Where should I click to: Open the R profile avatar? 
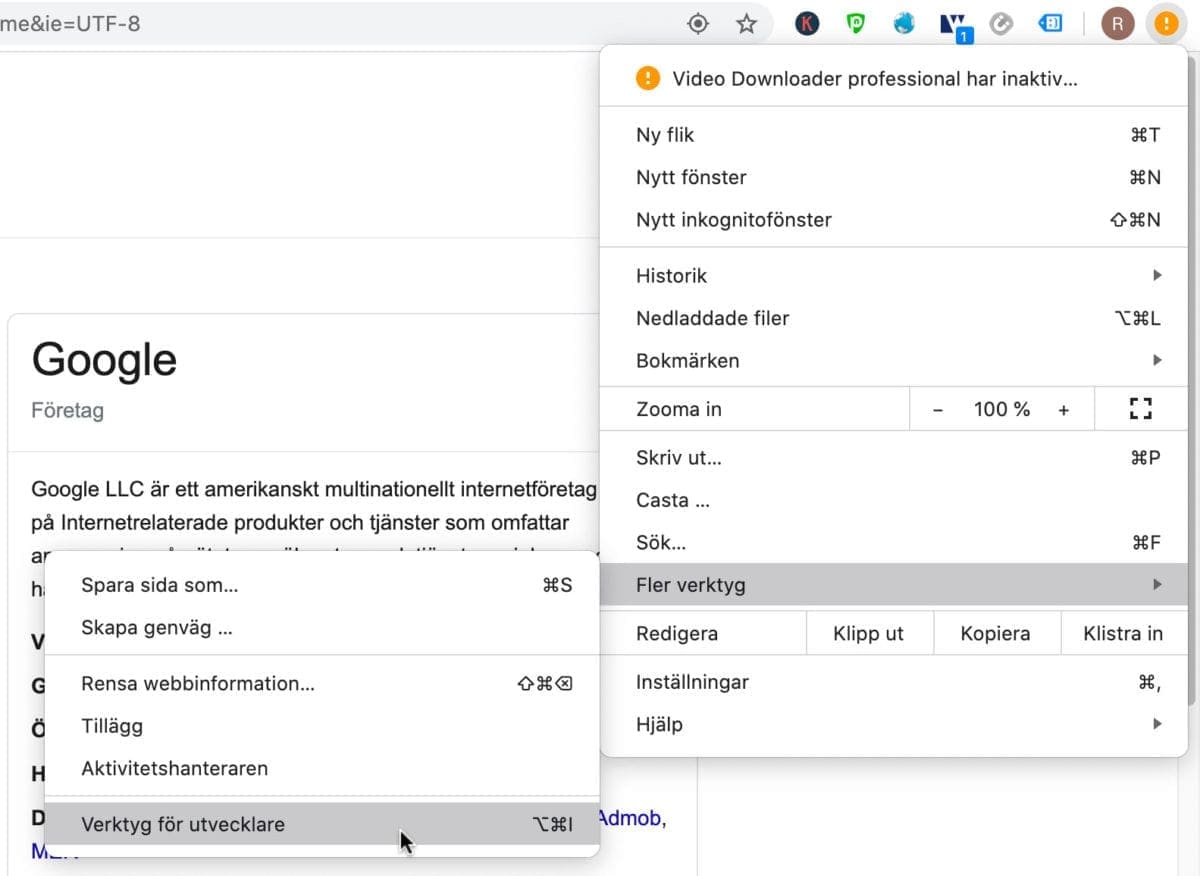point(1117,24)
